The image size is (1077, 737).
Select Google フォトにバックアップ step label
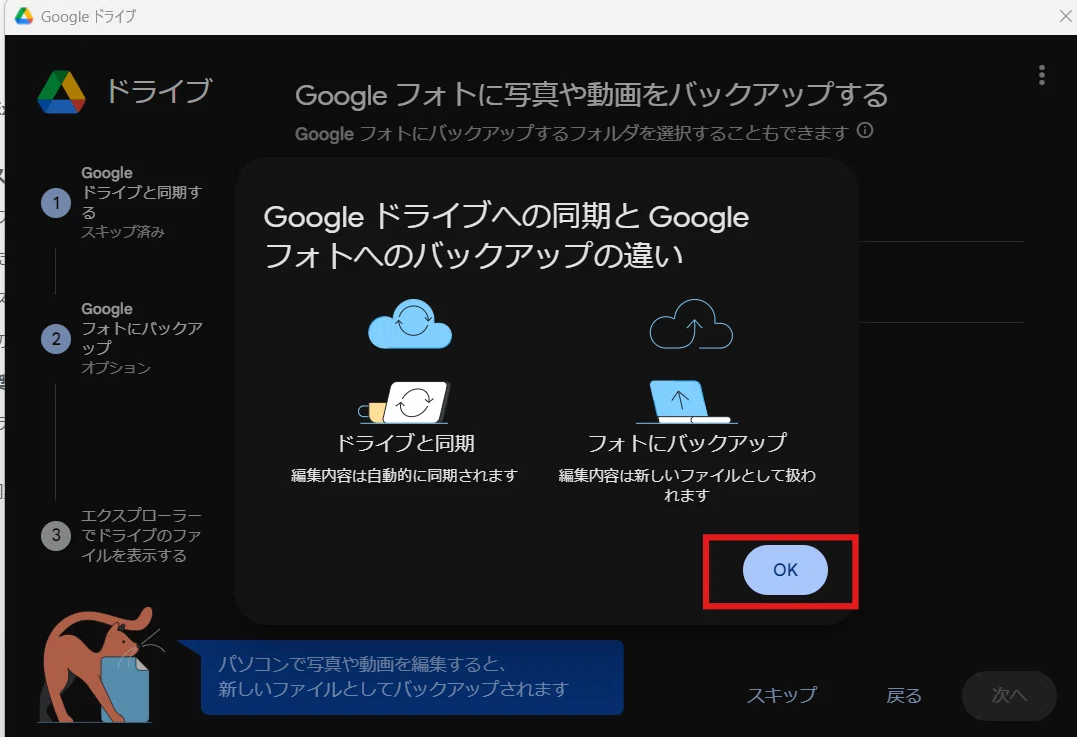[x=141, y=328]
